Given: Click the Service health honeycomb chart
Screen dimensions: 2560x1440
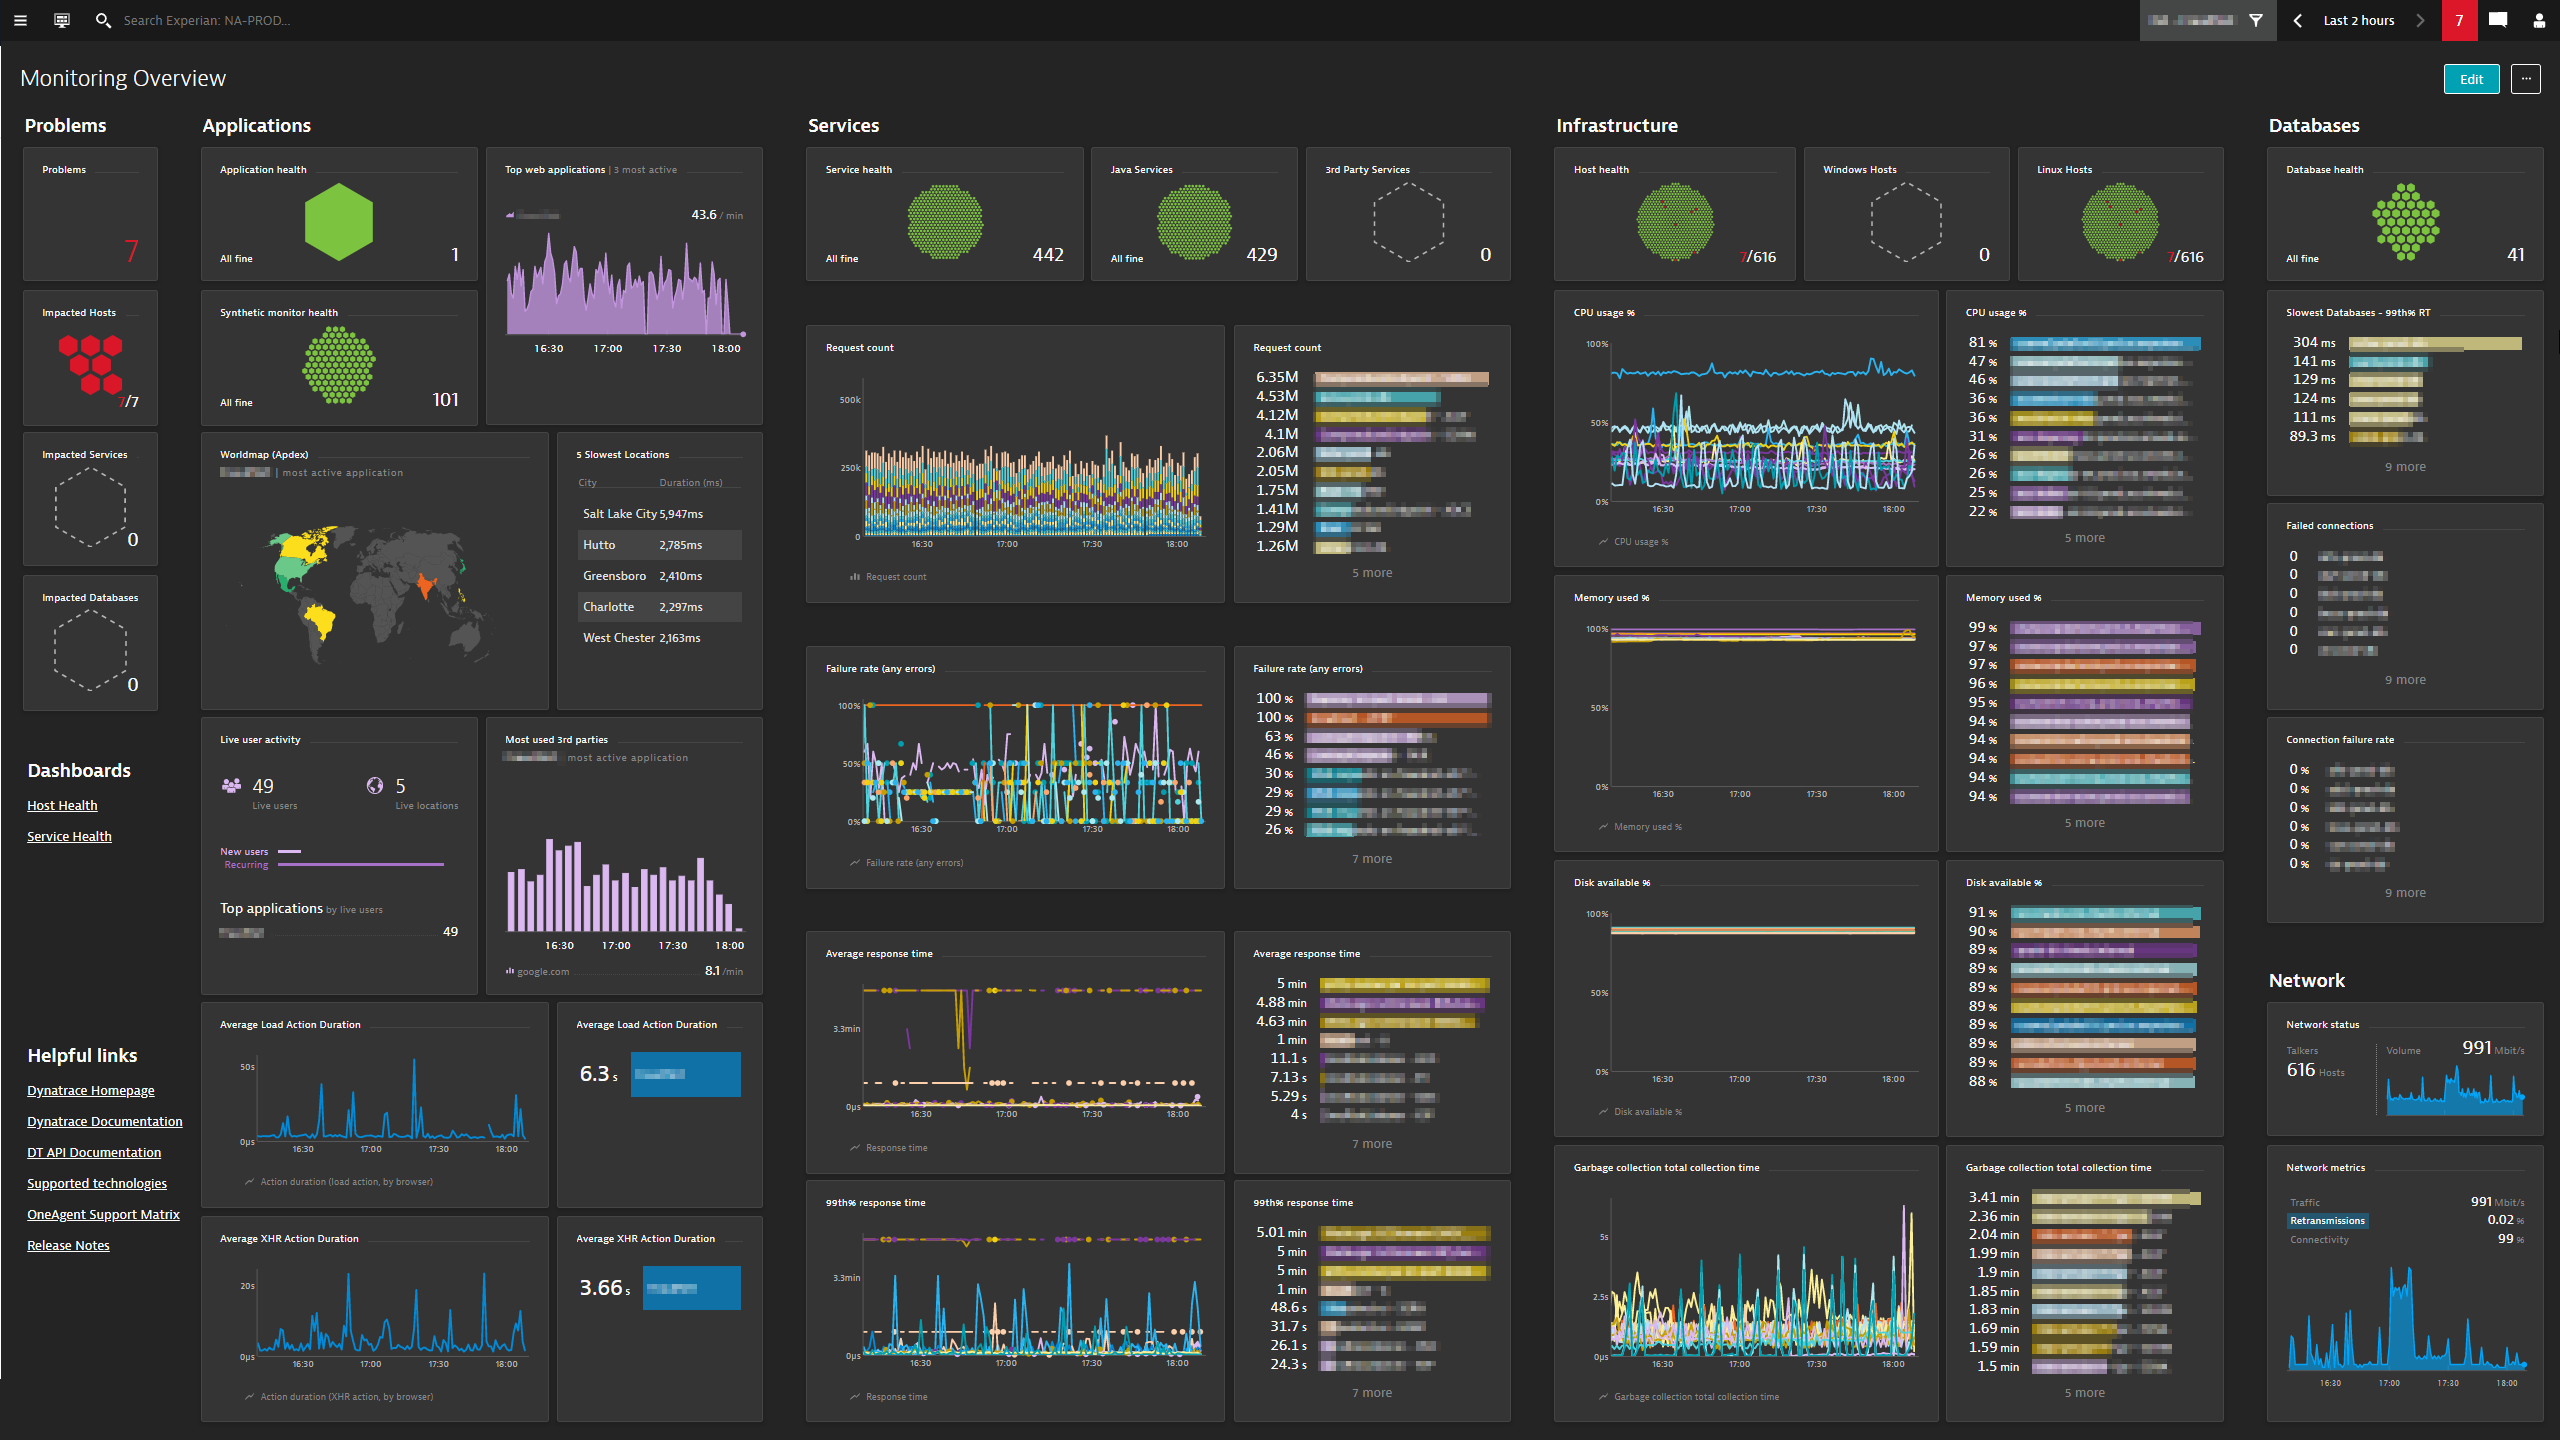Looking at the screenshot, I should [944, 222].
